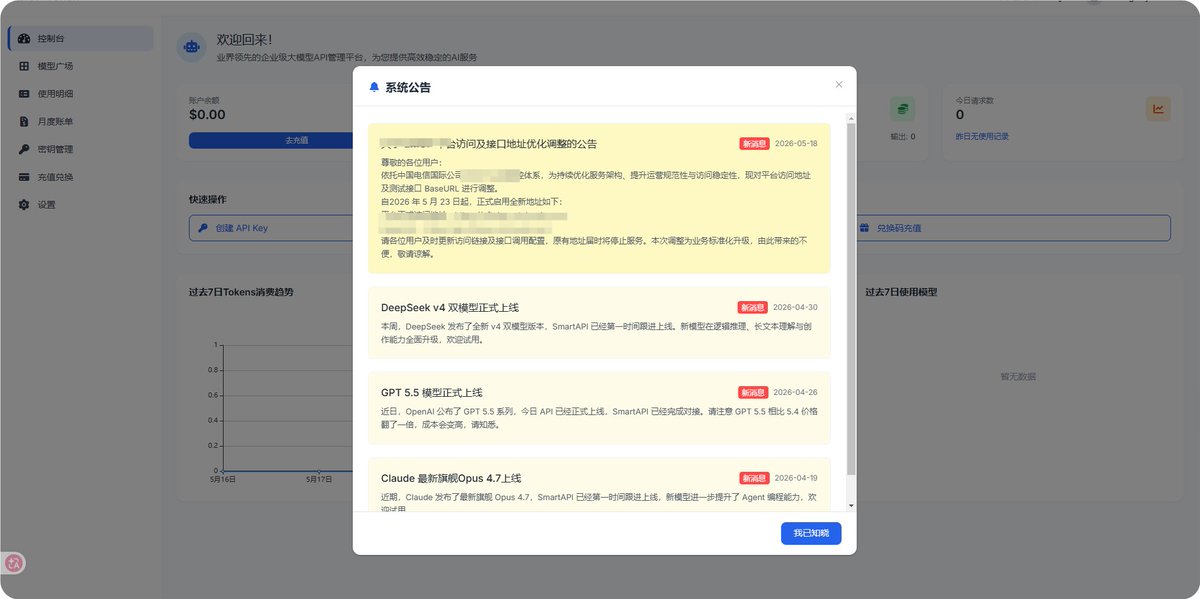1200x599 pixels.
Task: Click 新消息 badge on Claude Opus 4.7 notice
Action: 754,478
